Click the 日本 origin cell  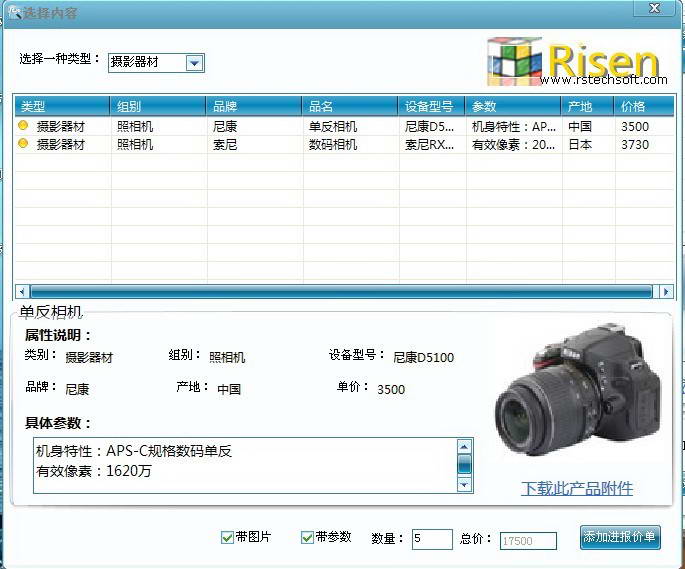580,145
